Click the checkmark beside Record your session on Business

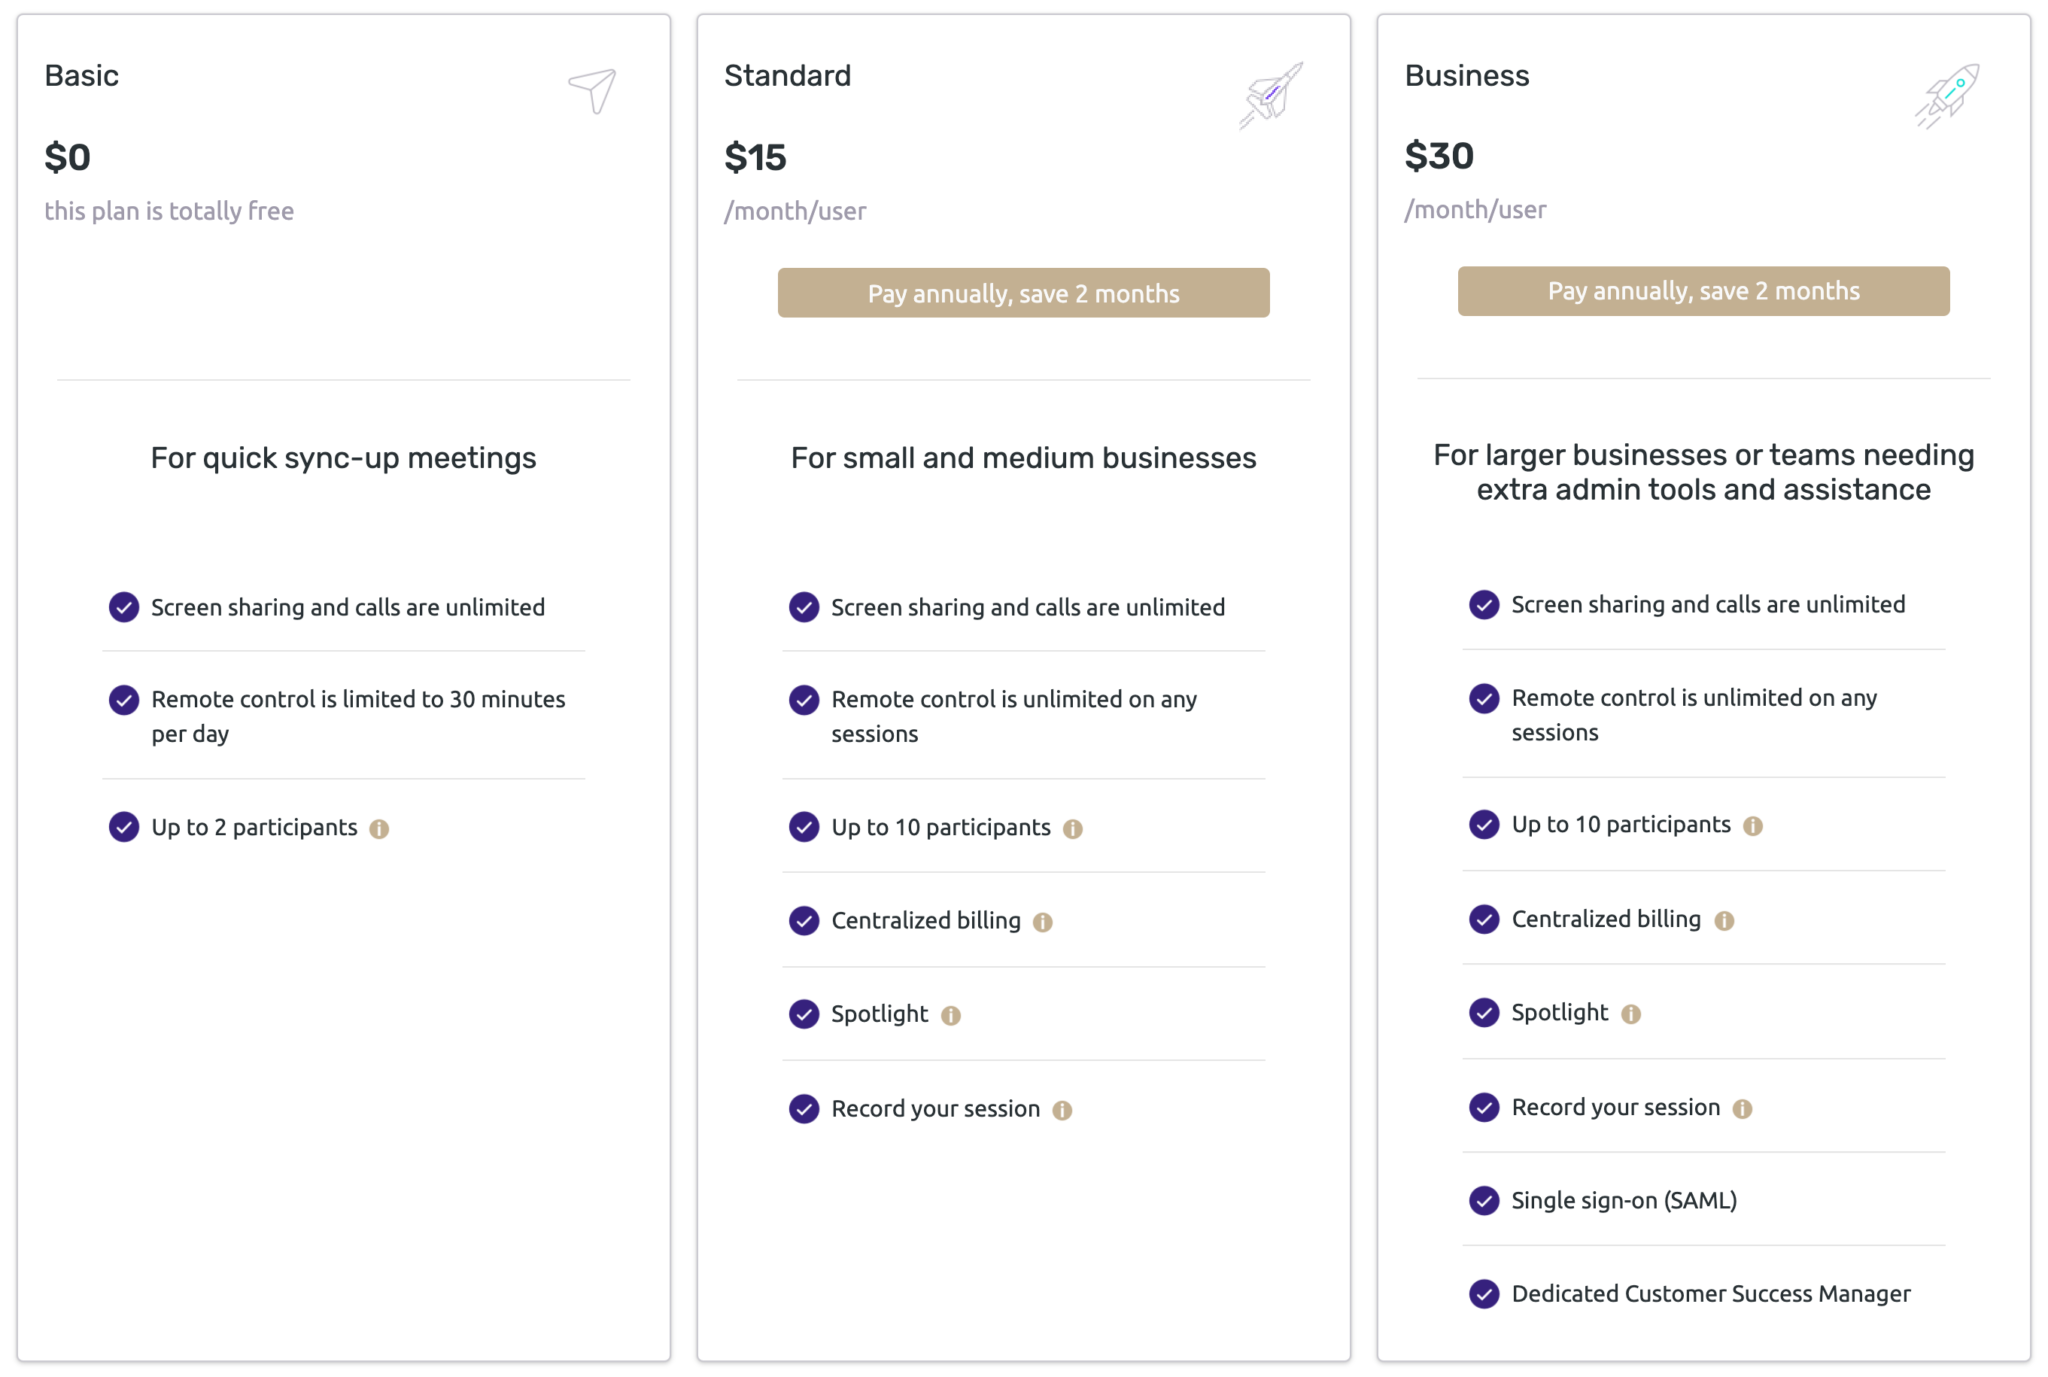(1483, 1107)
